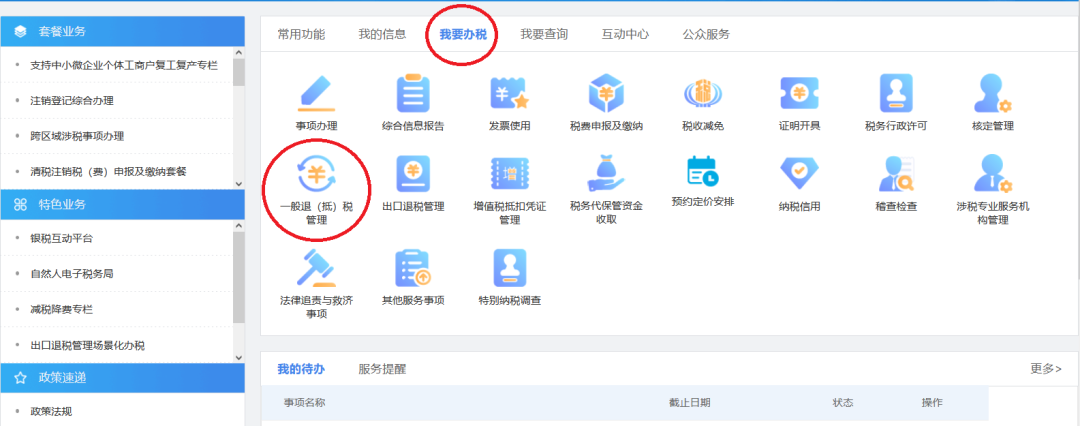
Task: Click the 更多> link
Action: (x=1046, y=369)
